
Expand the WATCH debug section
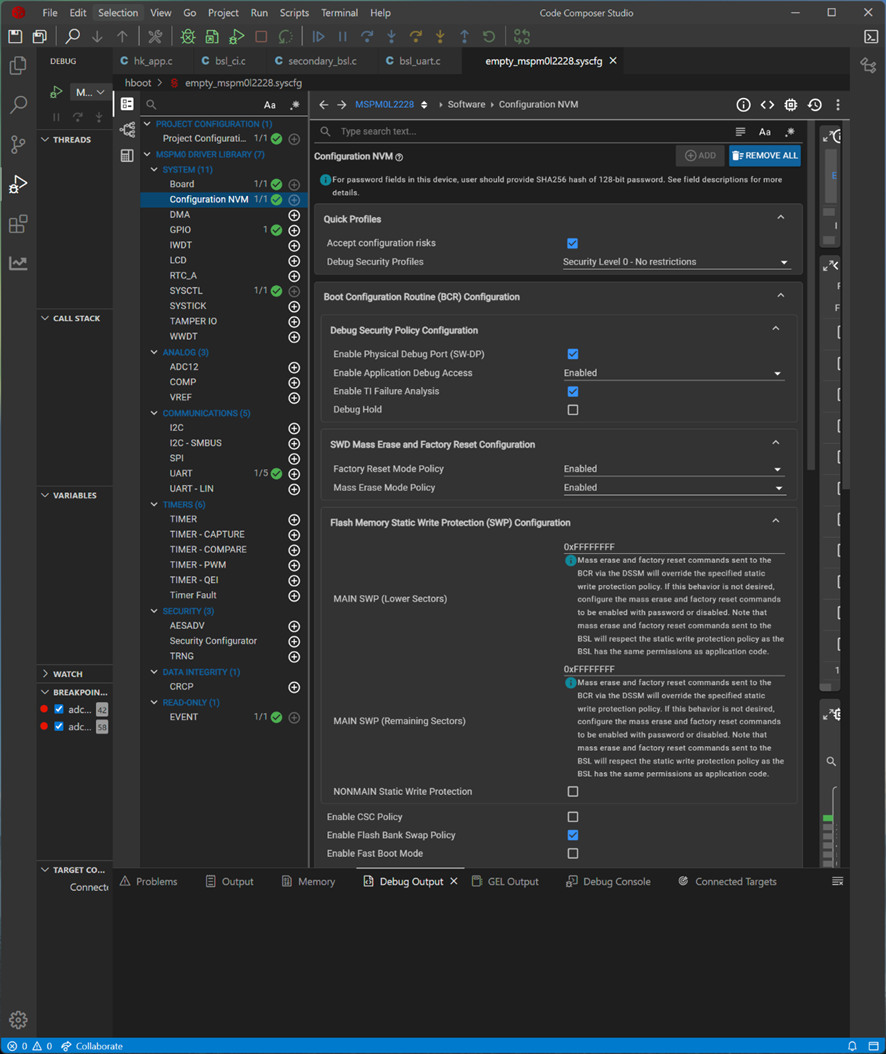45,674
